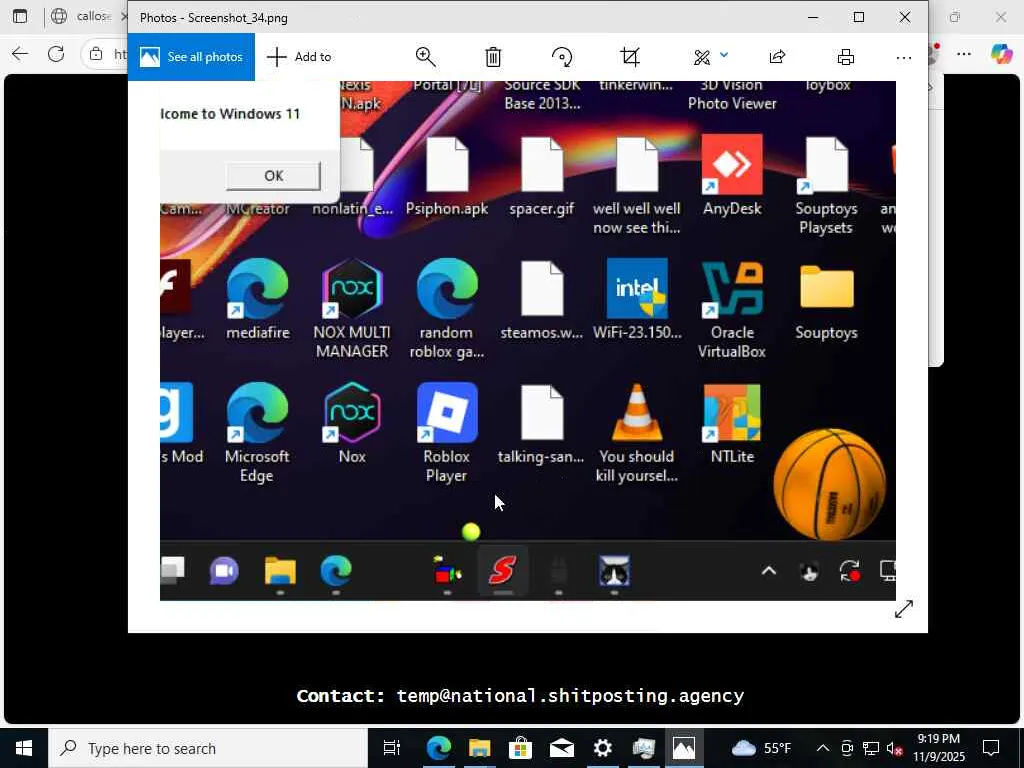1024x768 pixels.
Task: Open the notification center icon
Action: (x=991, y=748)
